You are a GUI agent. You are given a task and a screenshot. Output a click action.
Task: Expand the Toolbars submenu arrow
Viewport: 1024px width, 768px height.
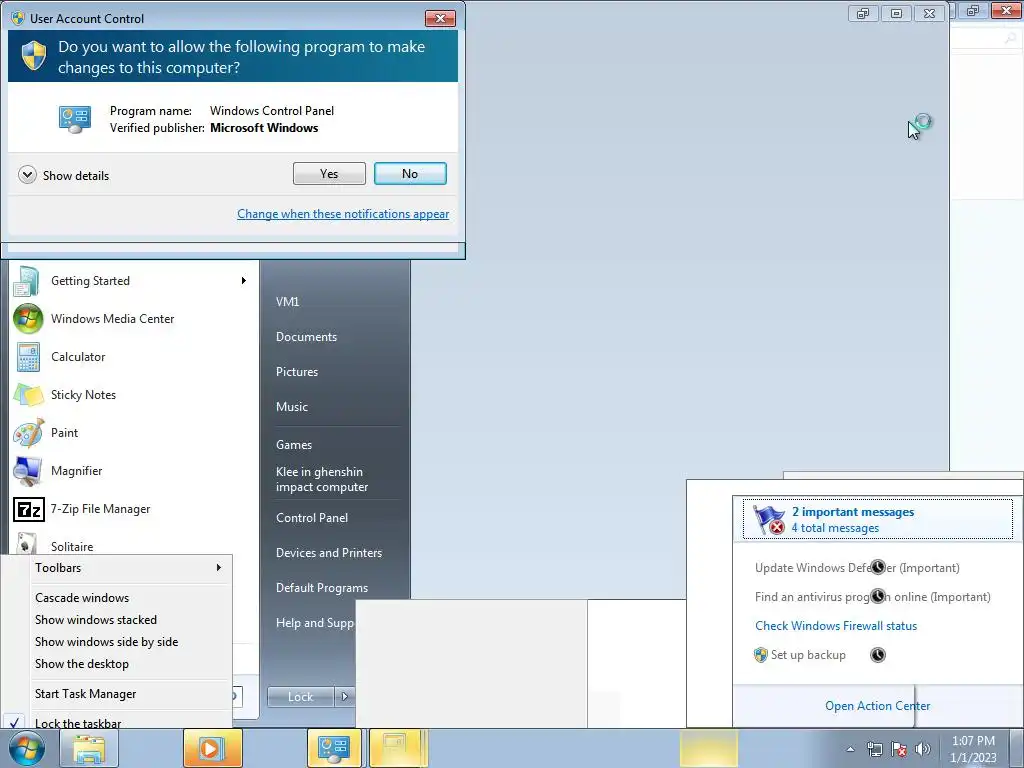pyautogui.click(x=219, y=568)
